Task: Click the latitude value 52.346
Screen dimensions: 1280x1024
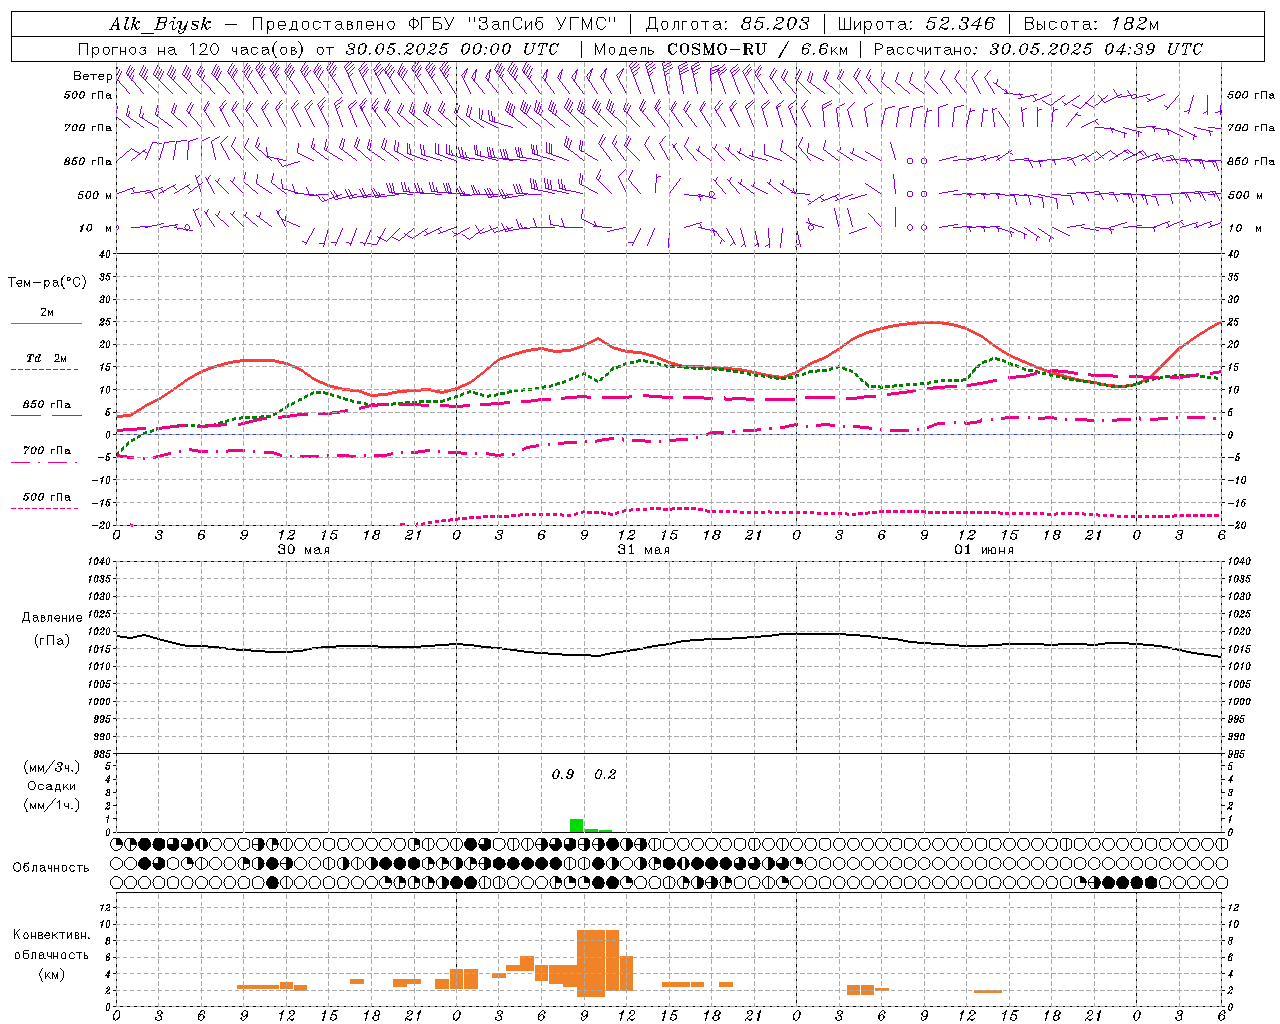Action: tap(960, 24)
